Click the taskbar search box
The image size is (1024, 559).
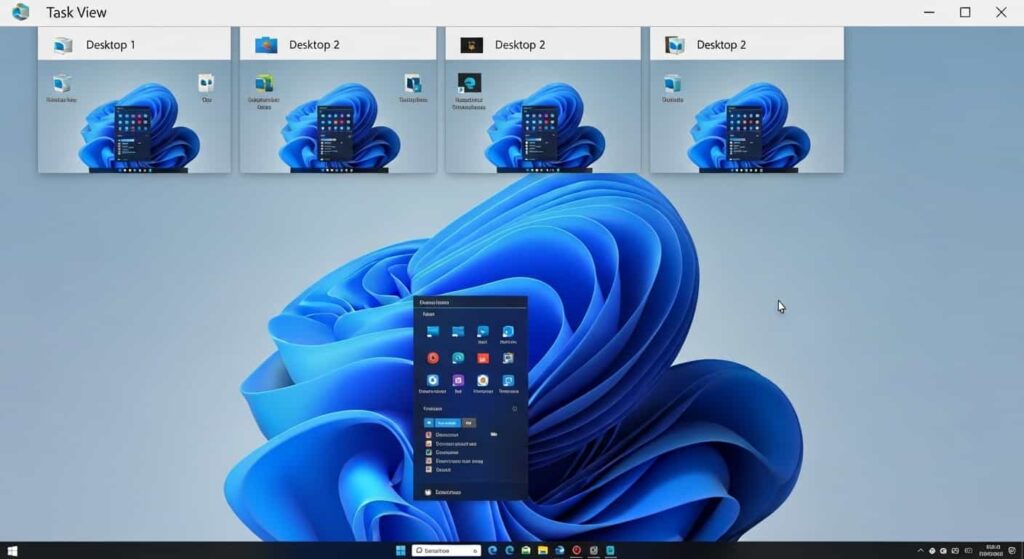pyautogui.click(x=447, y=550)
